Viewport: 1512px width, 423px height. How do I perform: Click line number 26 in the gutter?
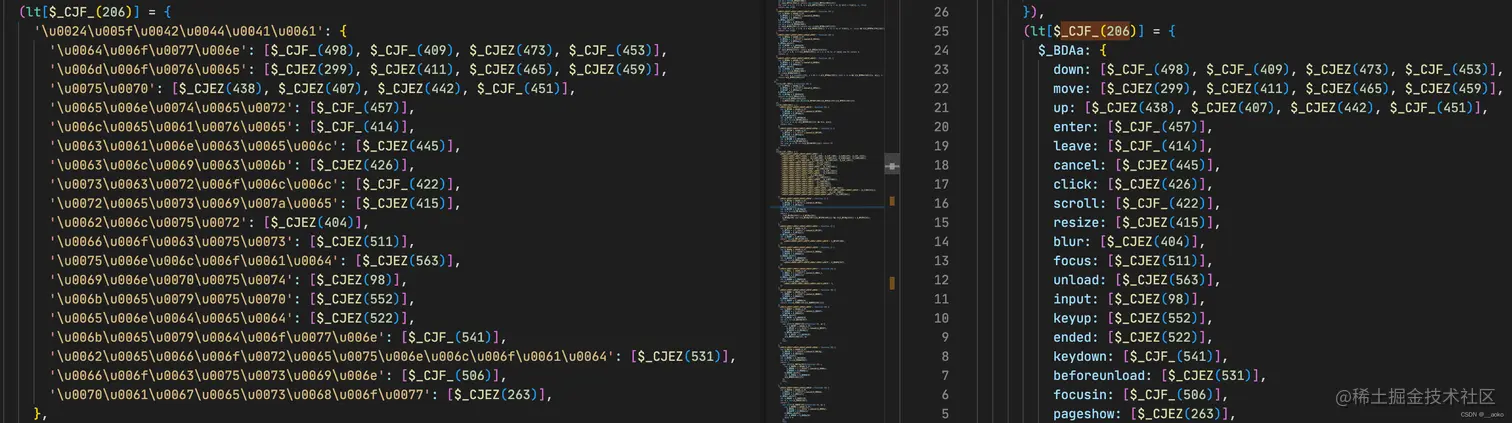(940, 12)
